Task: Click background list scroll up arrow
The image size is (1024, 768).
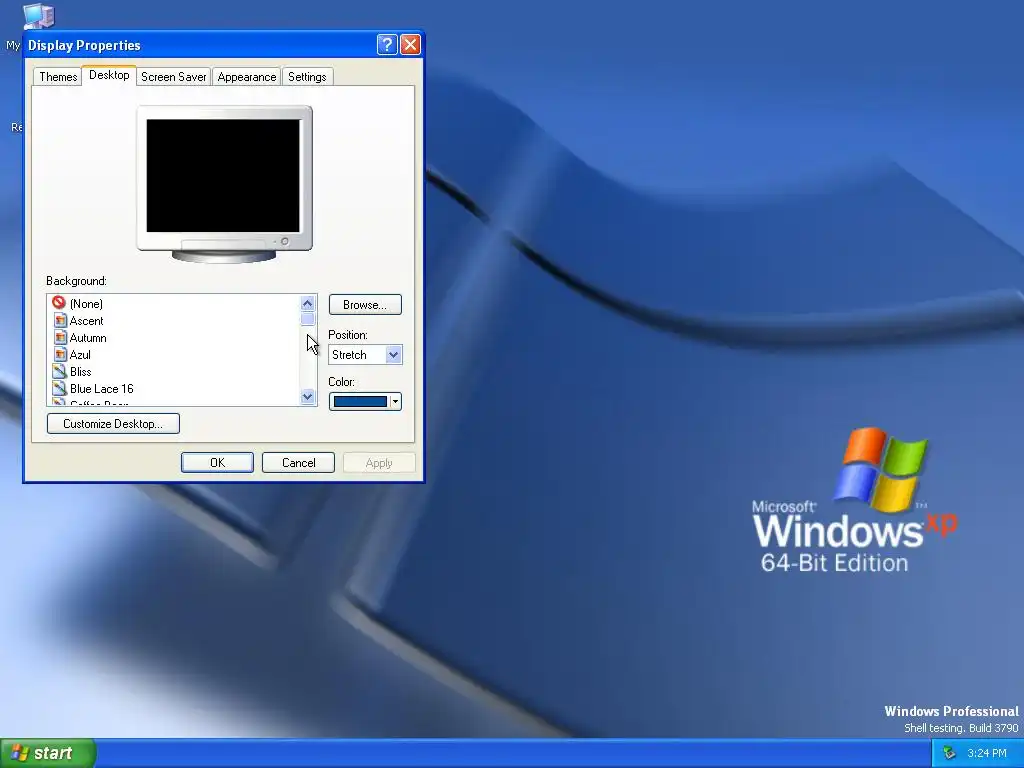Action: (x=308, y=303)
